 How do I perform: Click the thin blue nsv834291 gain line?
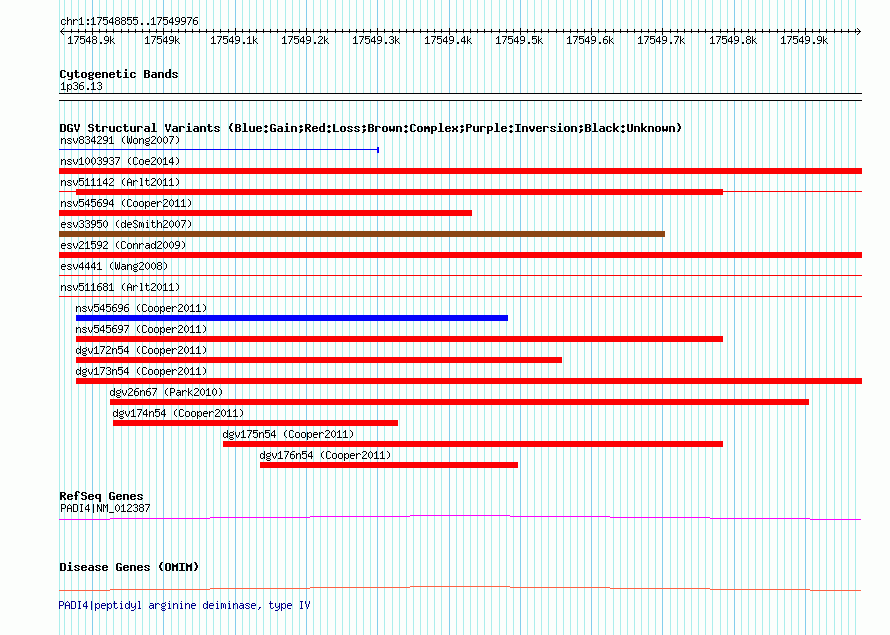[x=219, y=150]
